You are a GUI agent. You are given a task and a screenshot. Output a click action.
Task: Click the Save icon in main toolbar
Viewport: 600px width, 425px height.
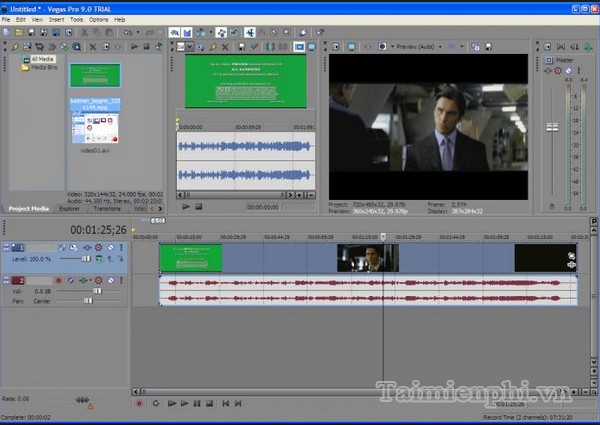[x=33, y=32]
